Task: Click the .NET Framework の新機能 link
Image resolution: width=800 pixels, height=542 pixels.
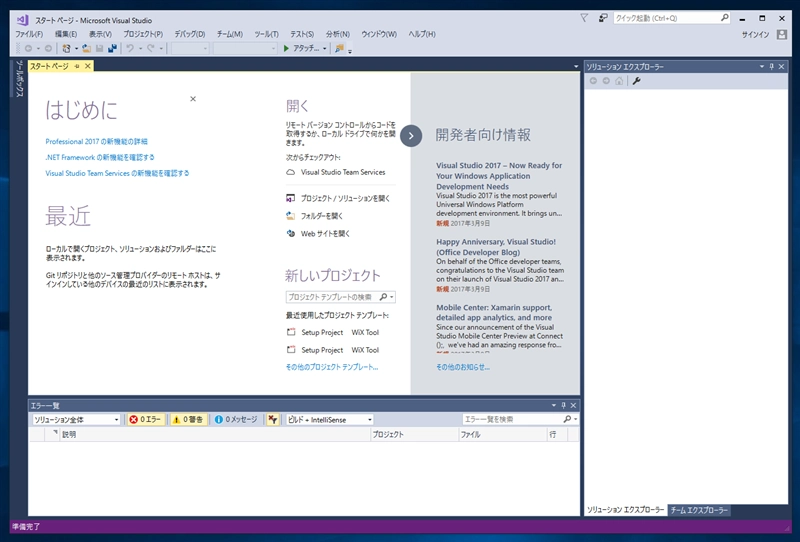Action: coord(100,157)
